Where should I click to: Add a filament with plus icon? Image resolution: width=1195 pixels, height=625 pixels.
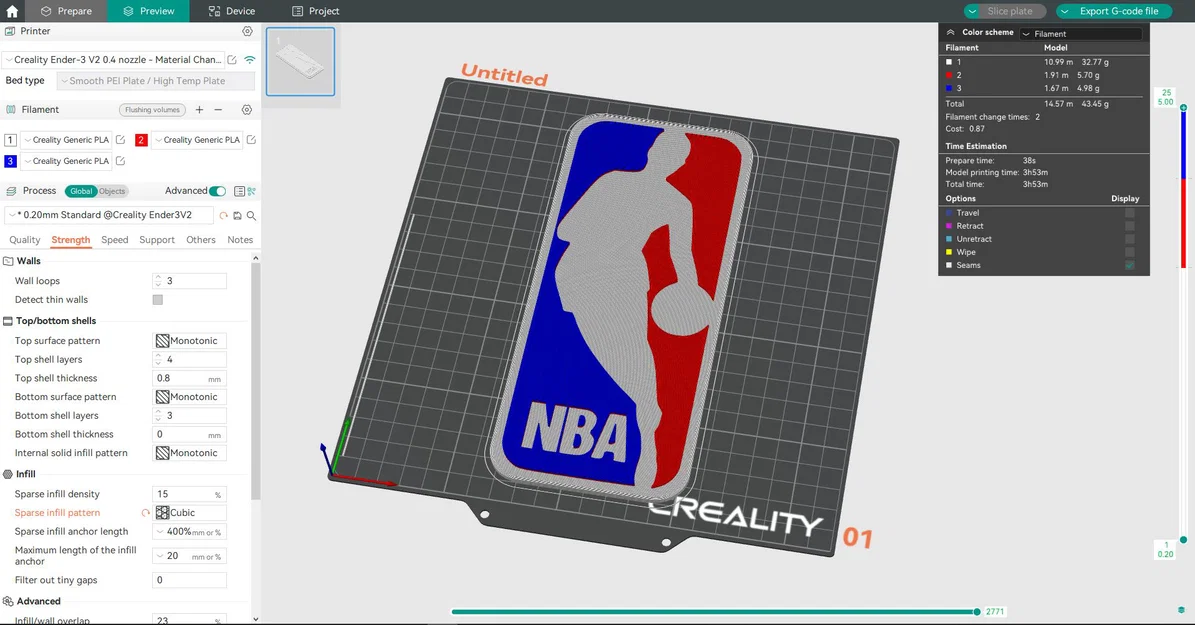(x=199, y=110)
